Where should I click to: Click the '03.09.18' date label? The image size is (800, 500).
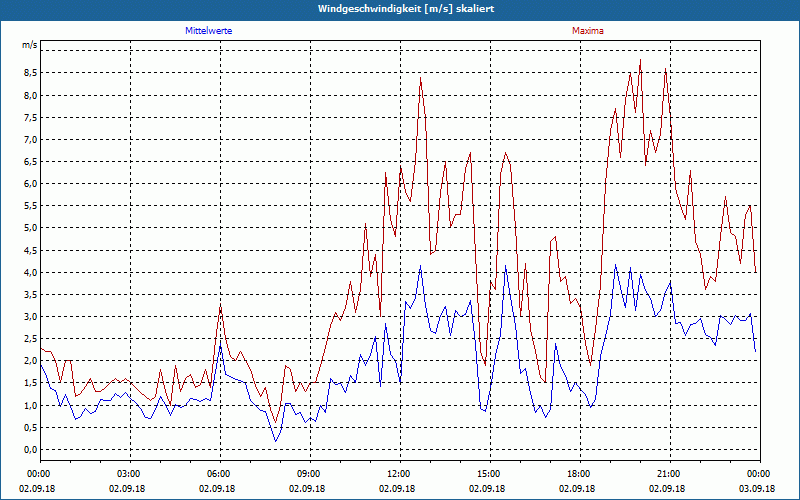coord(757,488)
